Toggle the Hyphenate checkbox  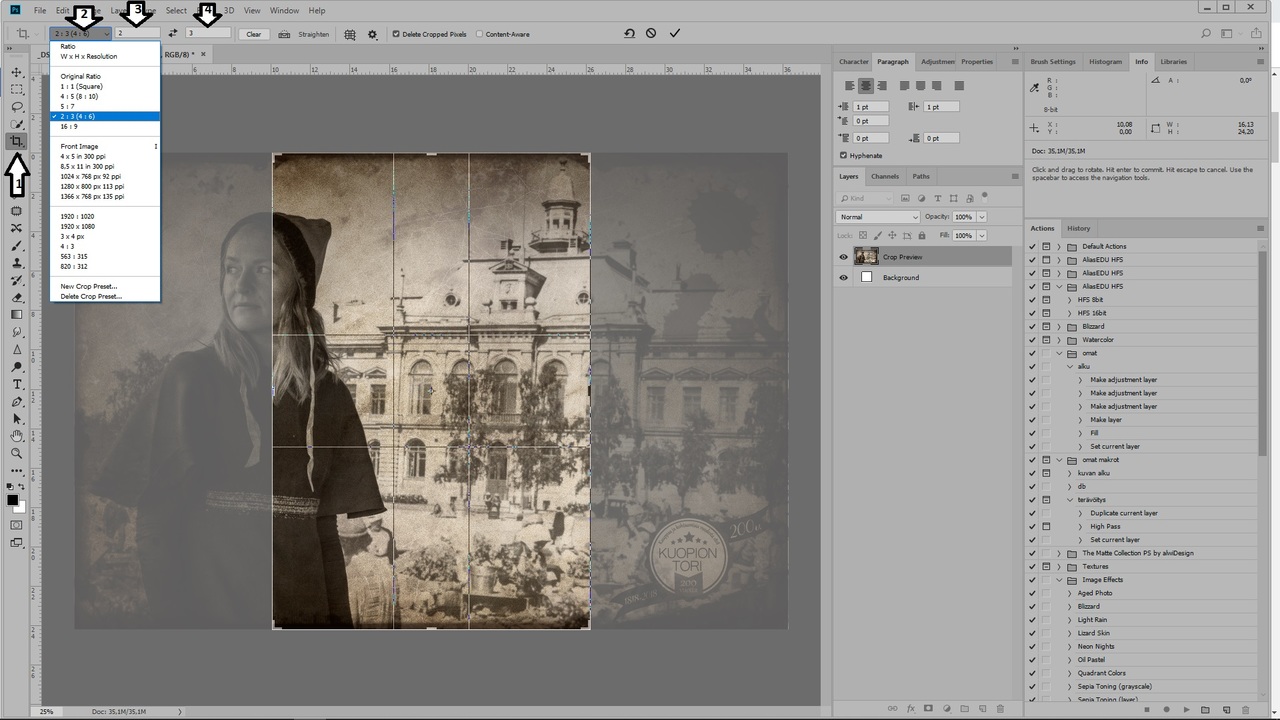844,155
